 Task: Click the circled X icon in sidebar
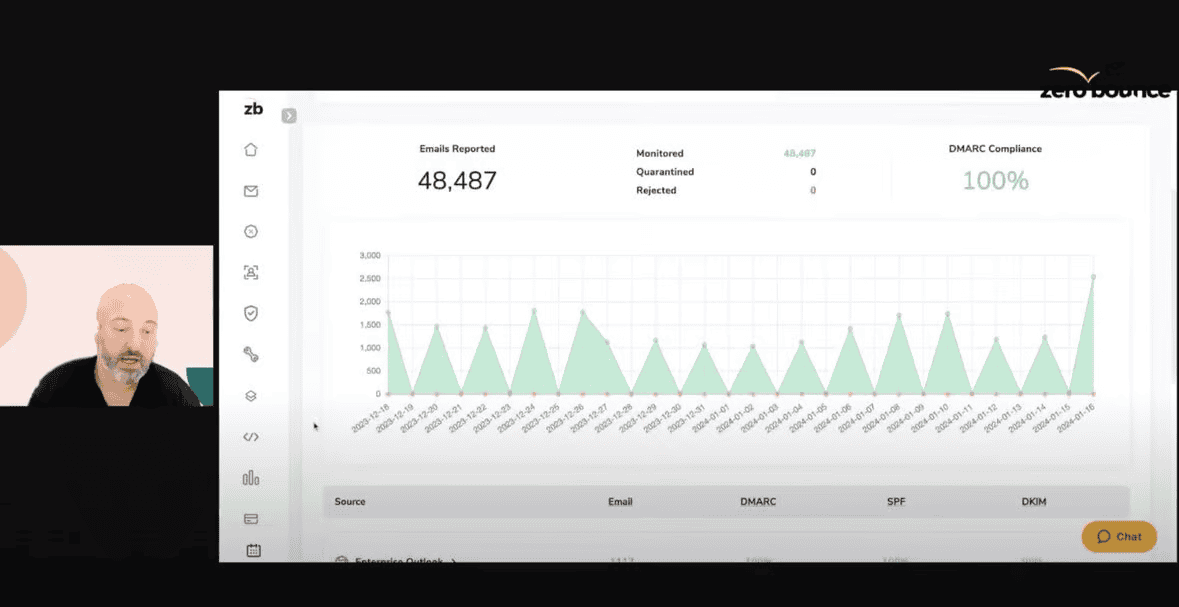click(251, 231)
